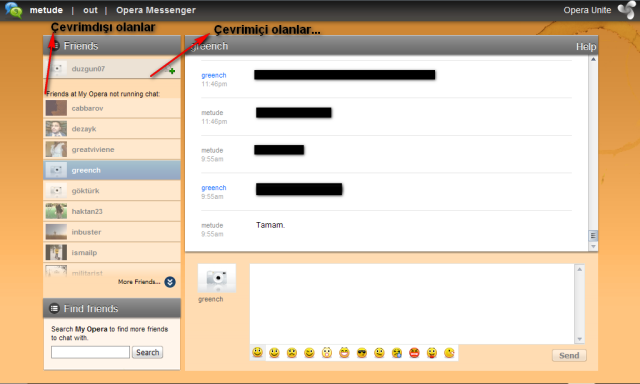Viewport: 640px width, 384px height.
Task: Insert the sad frowning emoticon
Action: click(291, 353)
